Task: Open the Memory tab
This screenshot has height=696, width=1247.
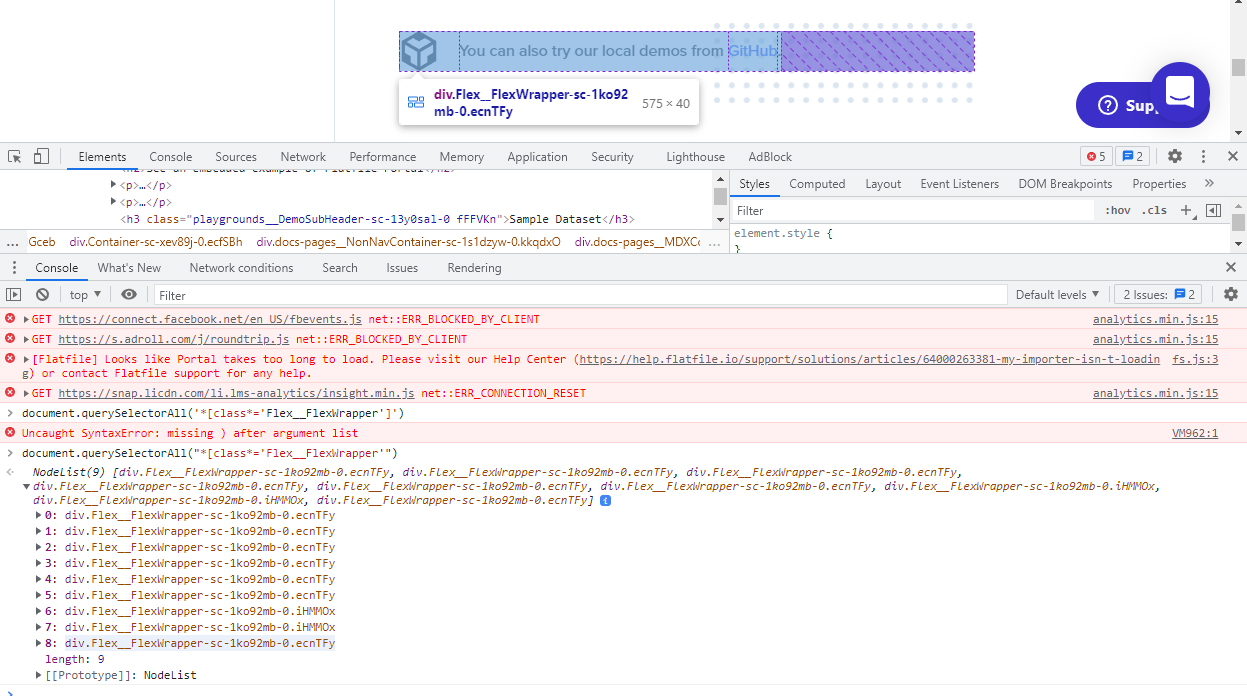Action: 461,156
